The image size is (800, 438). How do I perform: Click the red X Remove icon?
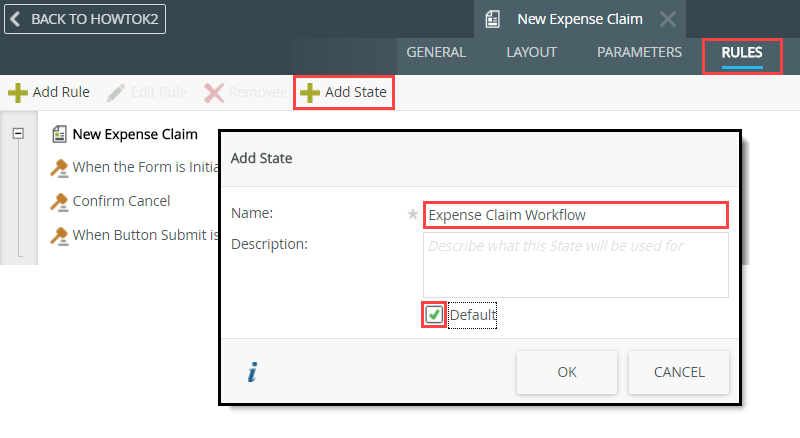click(x=214, y=93)
